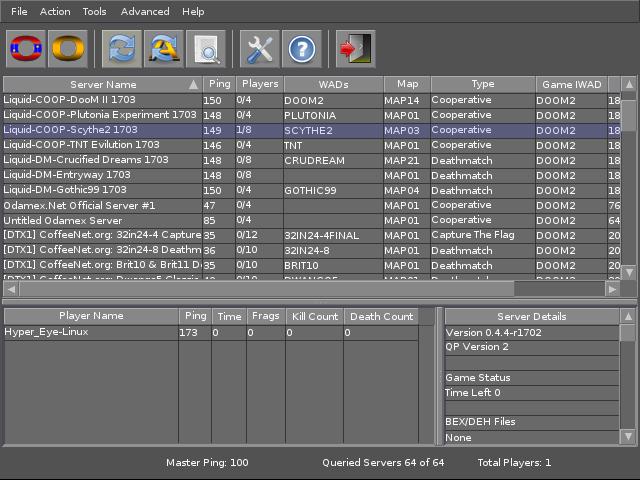Viewport: 640px width, 480px height.
Task: Click the Frags column header in player list
Action: point(265,317)
